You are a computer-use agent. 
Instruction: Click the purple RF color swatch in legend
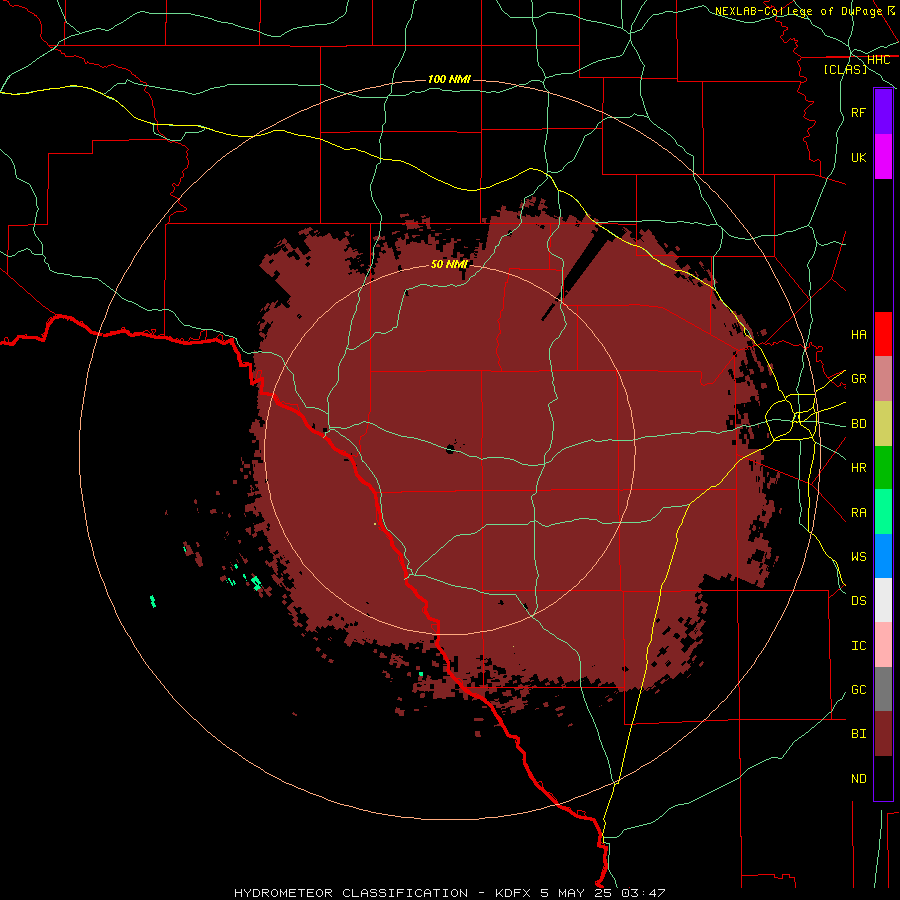click(883, 112)
